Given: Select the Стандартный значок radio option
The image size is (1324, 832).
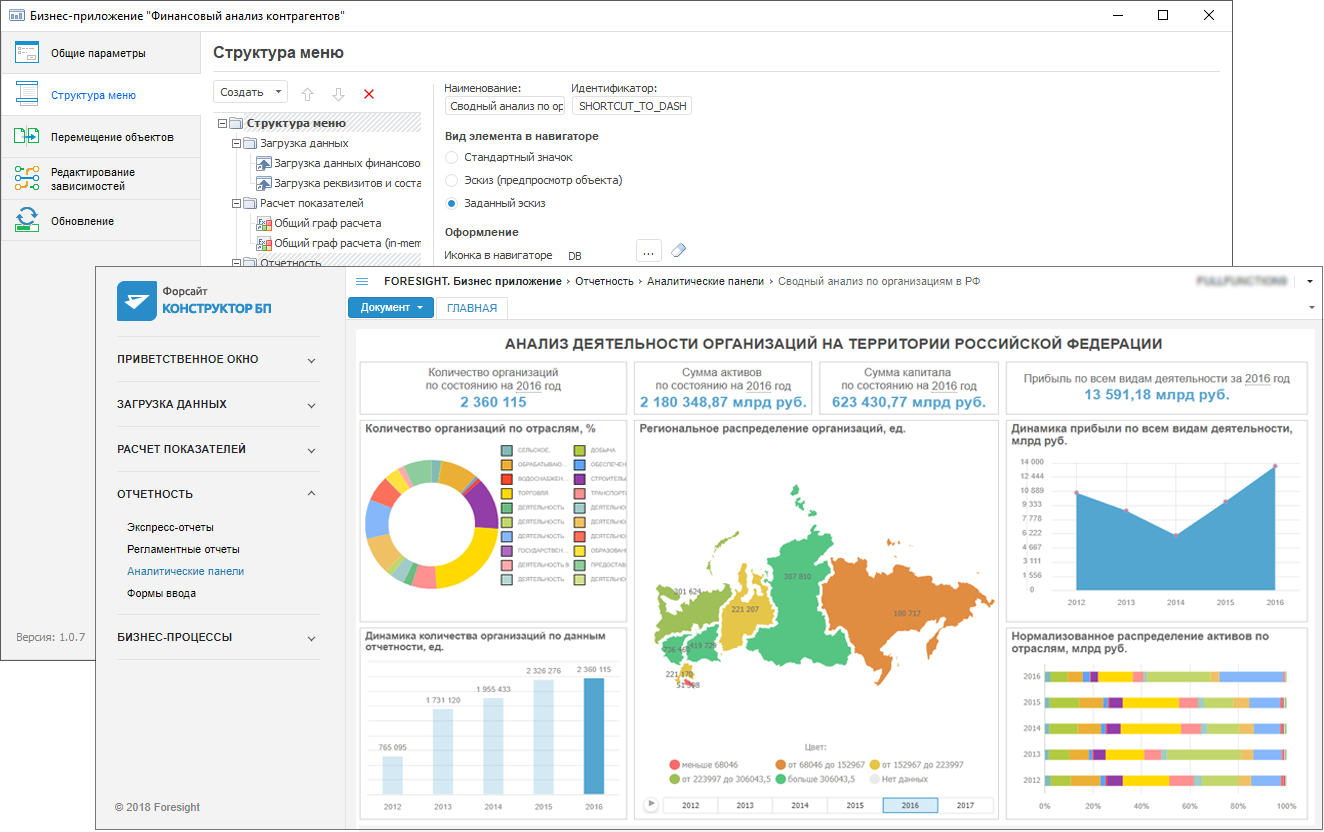Looking at the screenshot, I should 452,158.
